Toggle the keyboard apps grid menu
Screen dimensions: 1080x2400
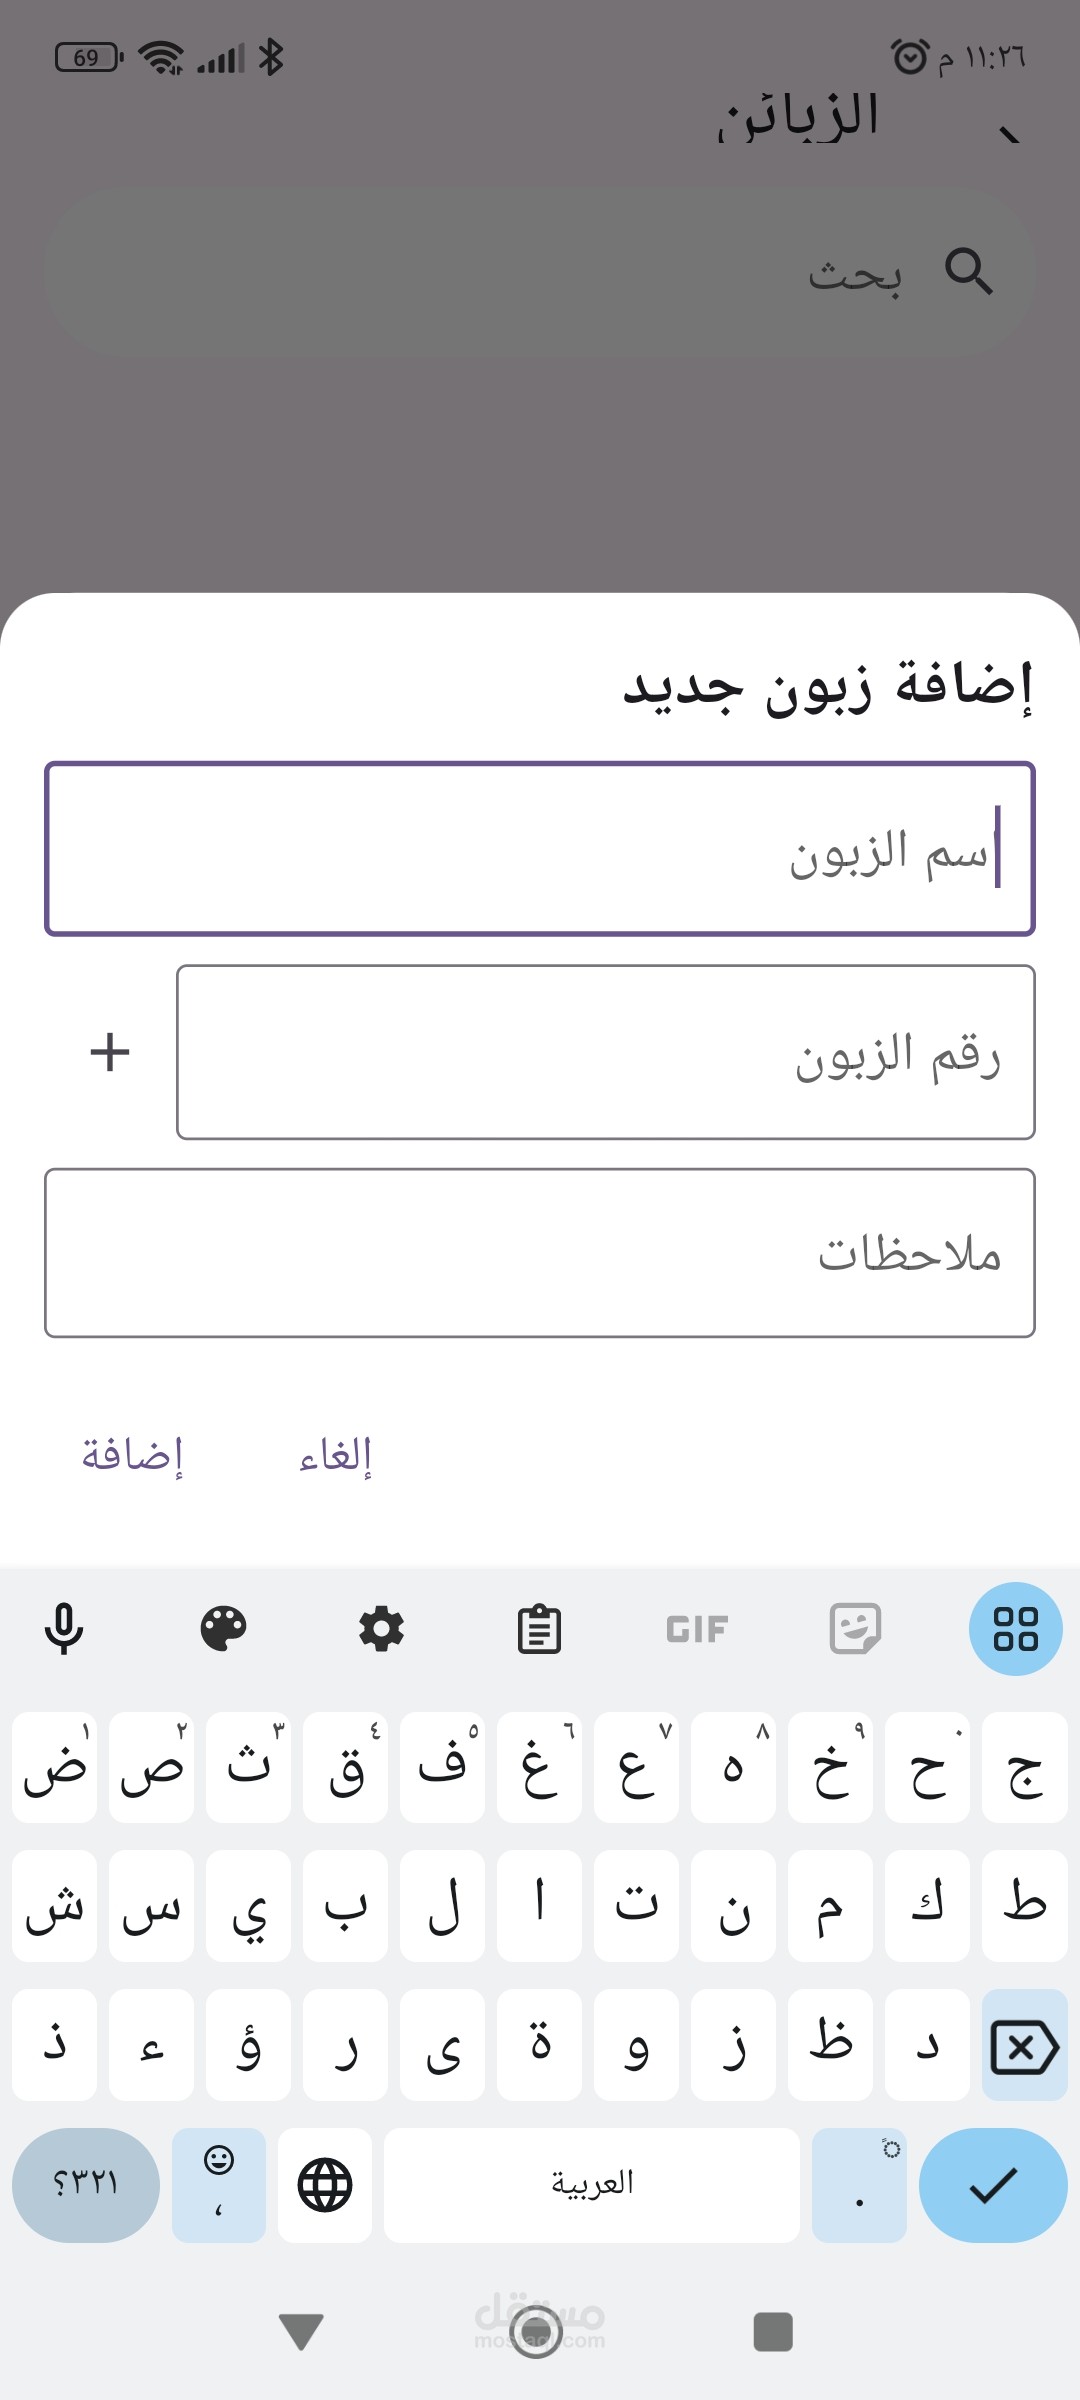[x=1015, y=1629]
